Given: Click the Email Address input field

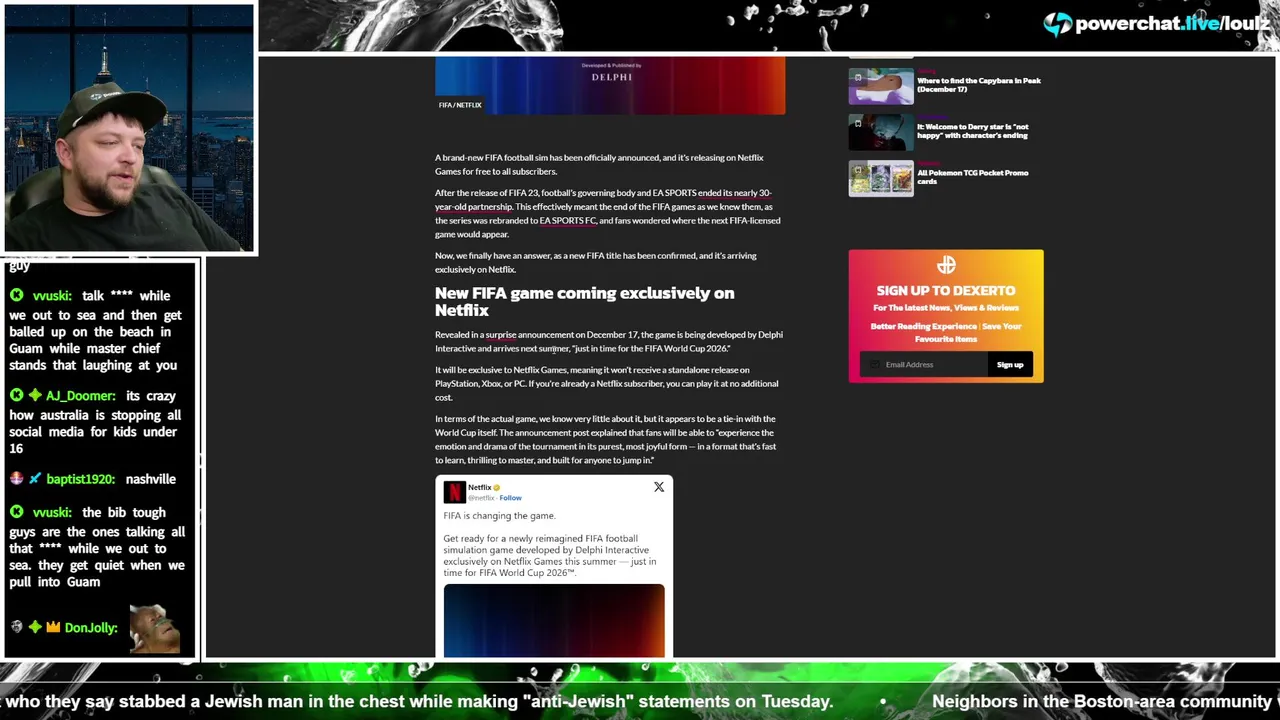Looking at the screenshot, I should coord(924,365).
